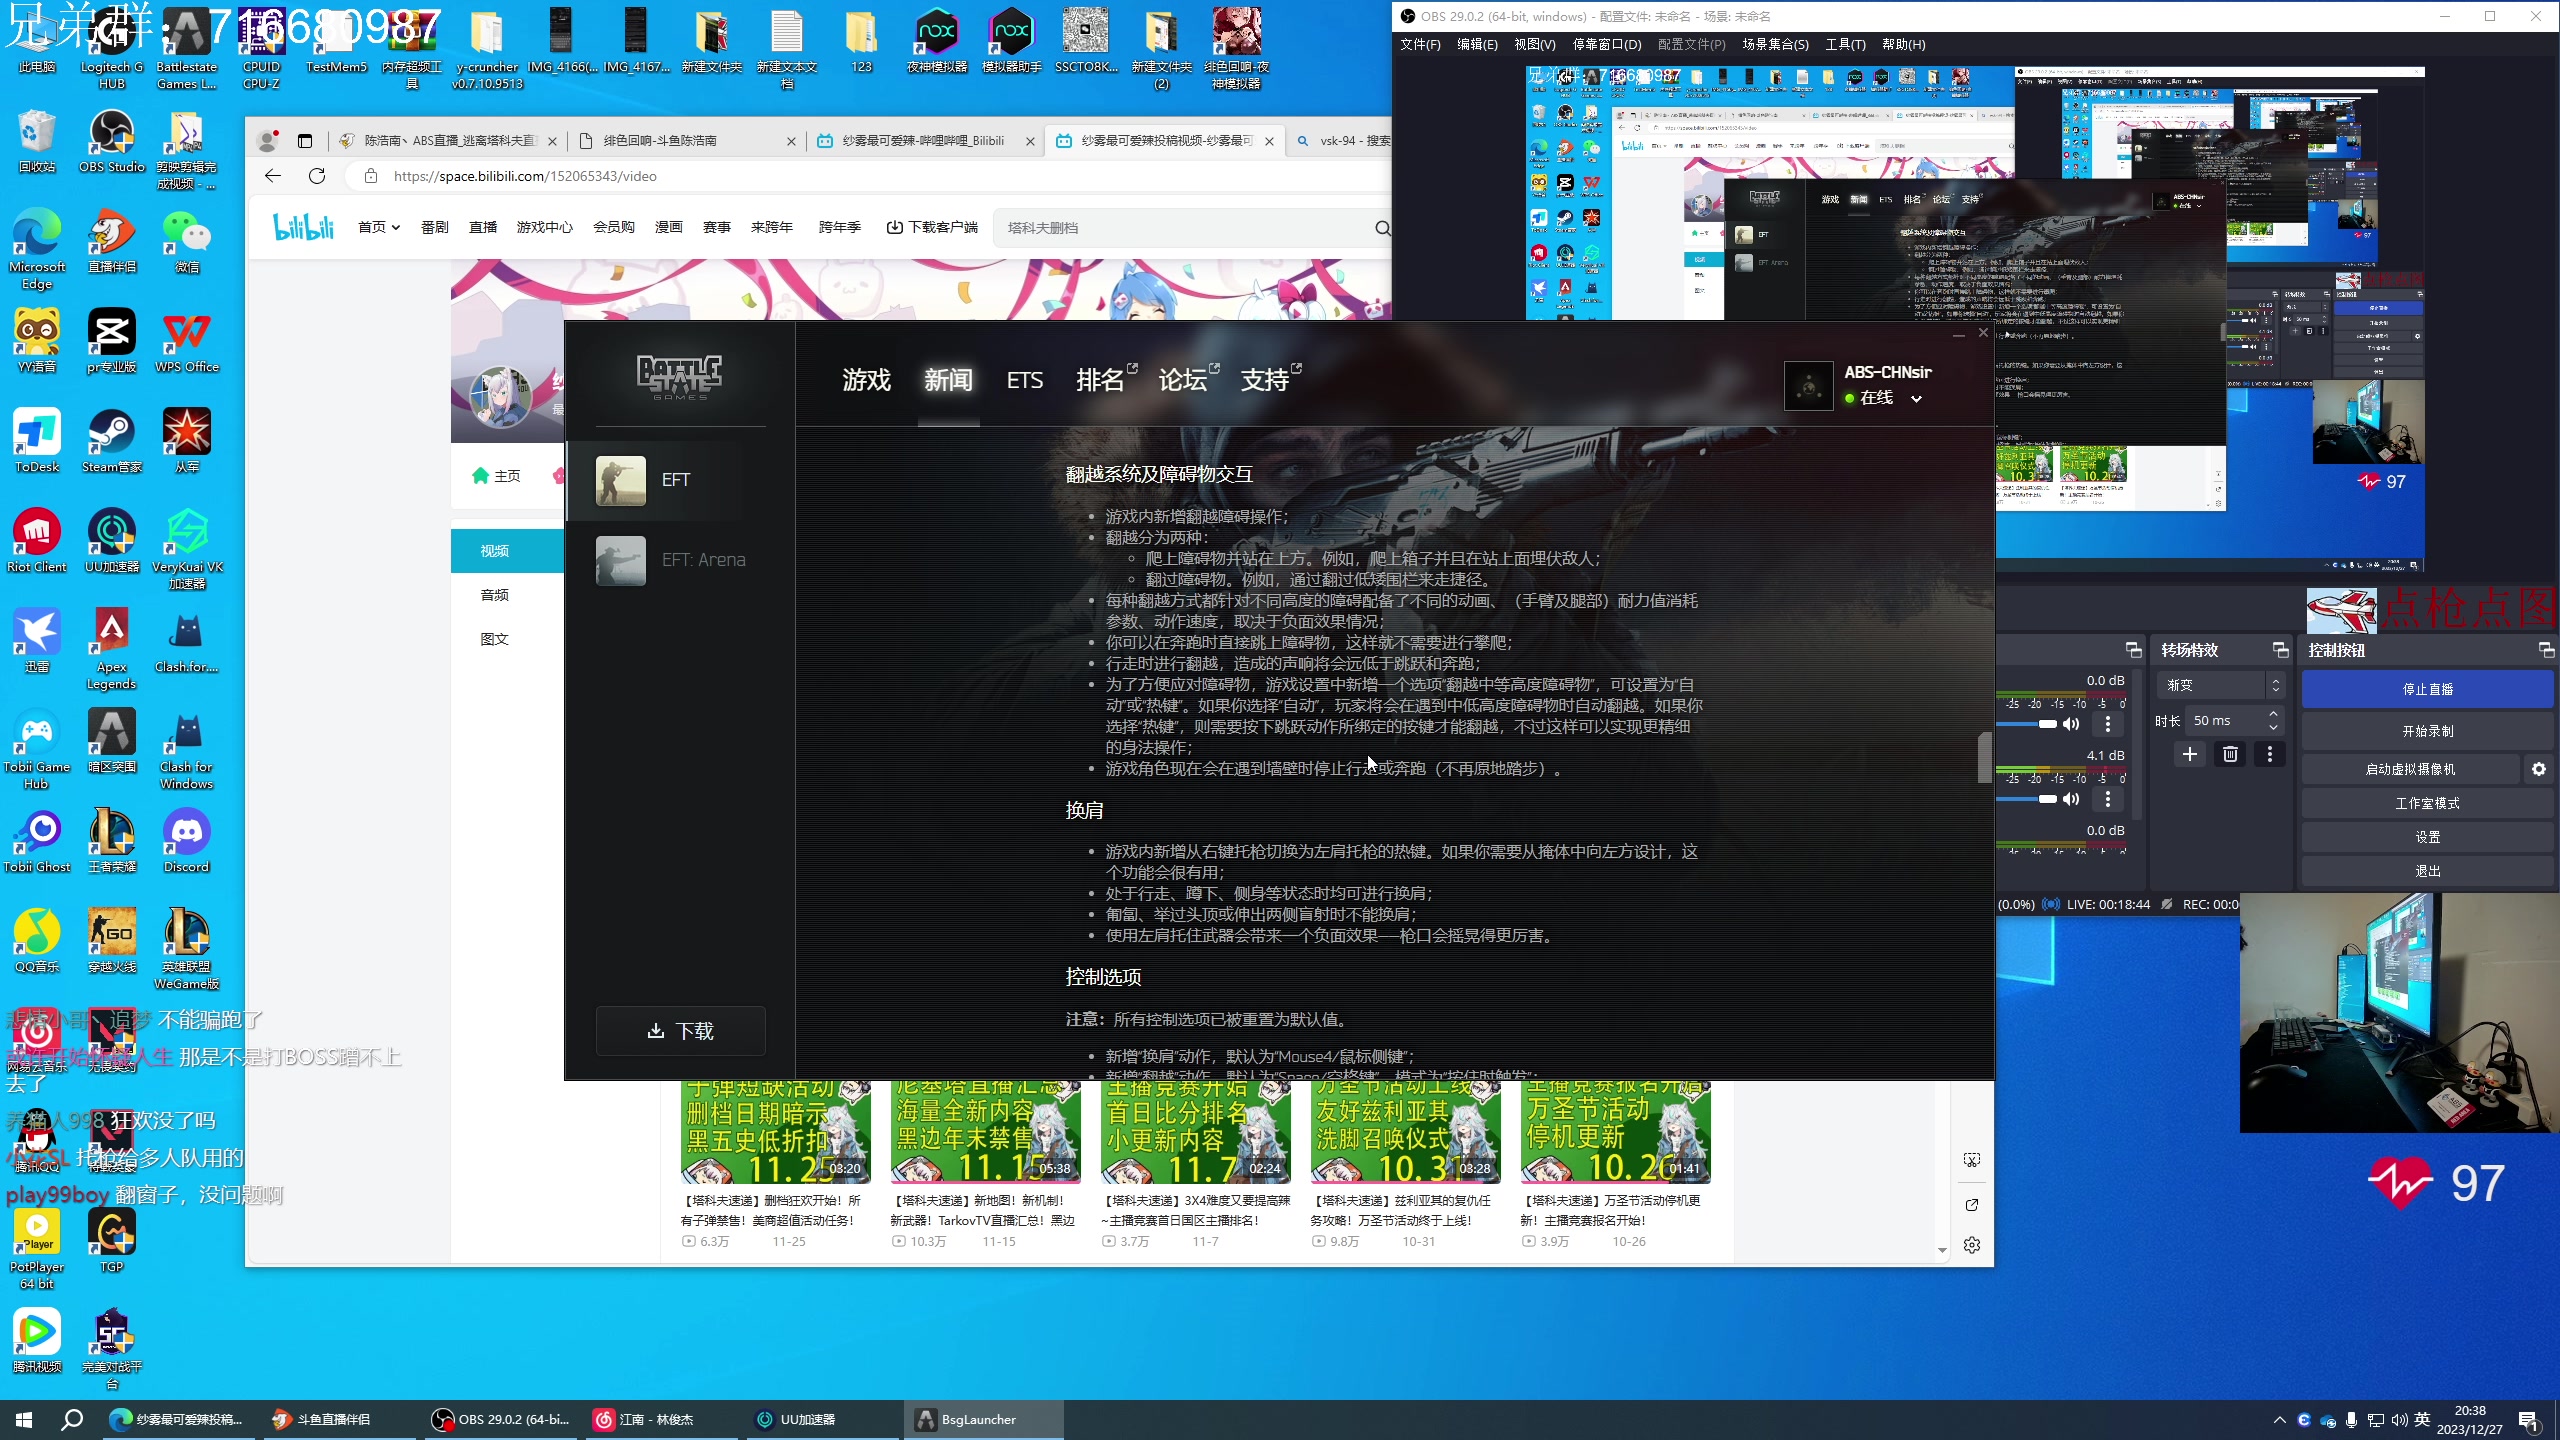The height and width of the screenshot is (1440, 2560).
Task: Mute the first audio mixer channel at 0.0 dB
Action: tap(2072, 724)
